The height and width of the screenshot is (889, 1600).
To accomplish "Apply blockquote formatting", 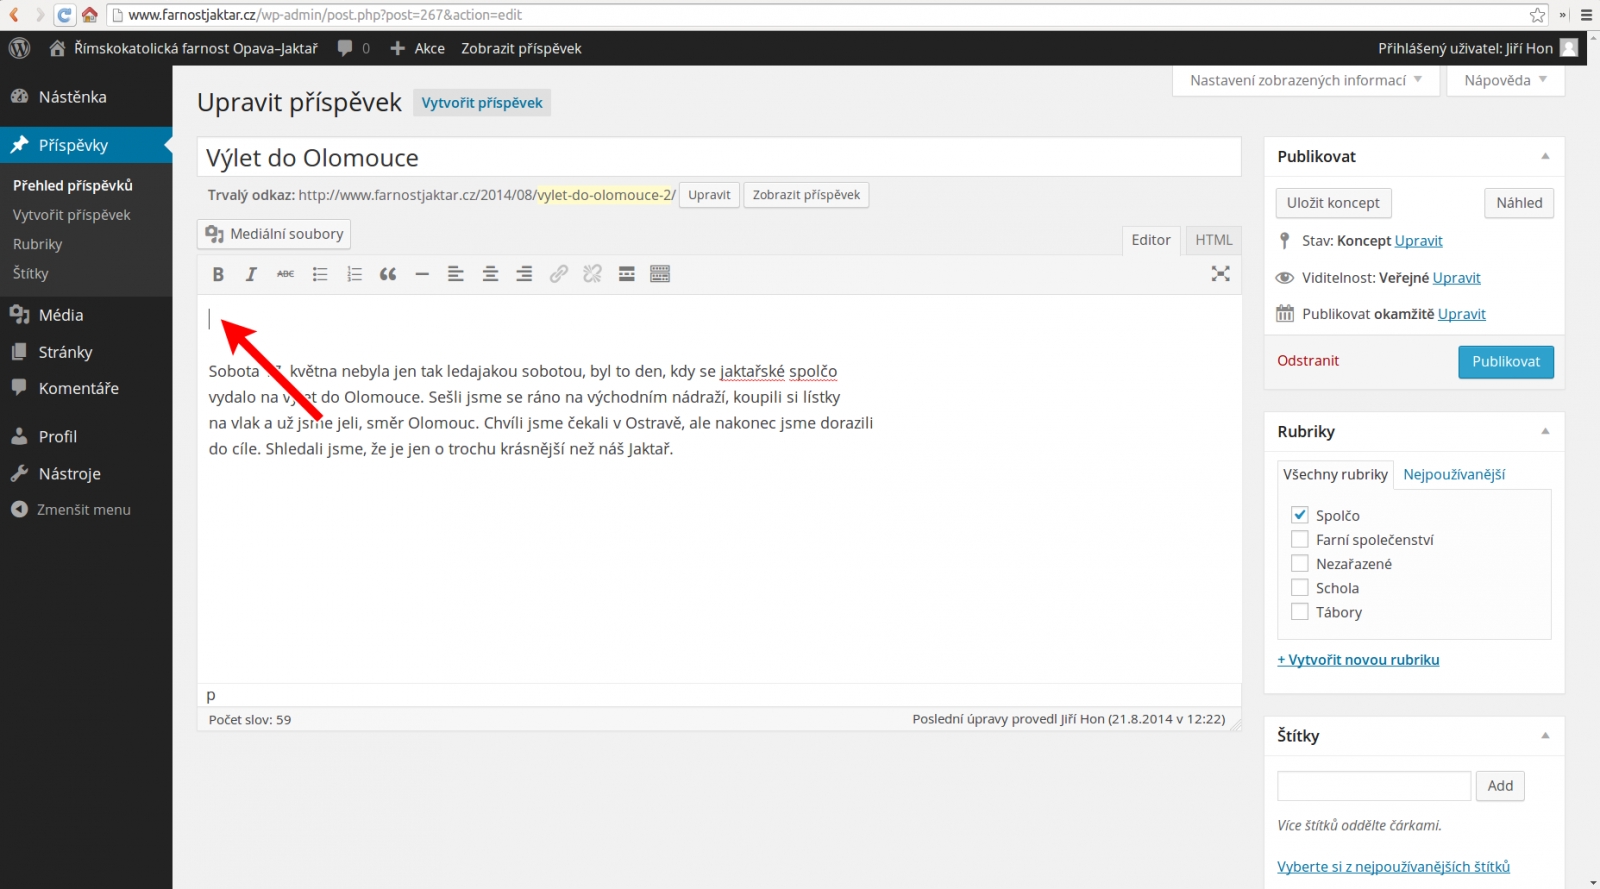I will point(388,274).
